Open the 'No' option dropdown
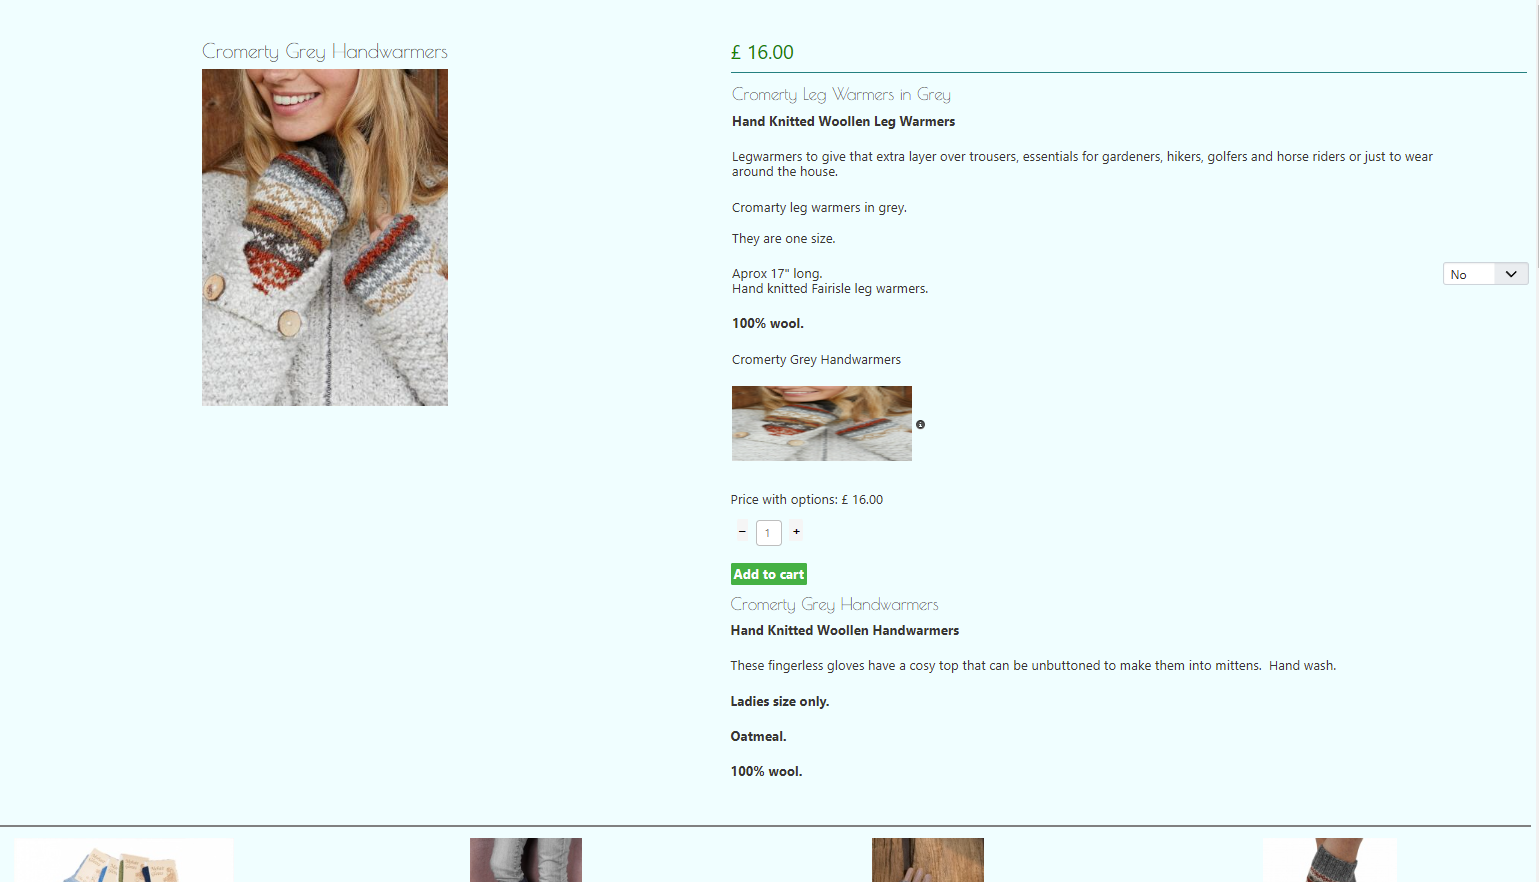Screen dimensions: 1539x882 (x=1485, y=274)
